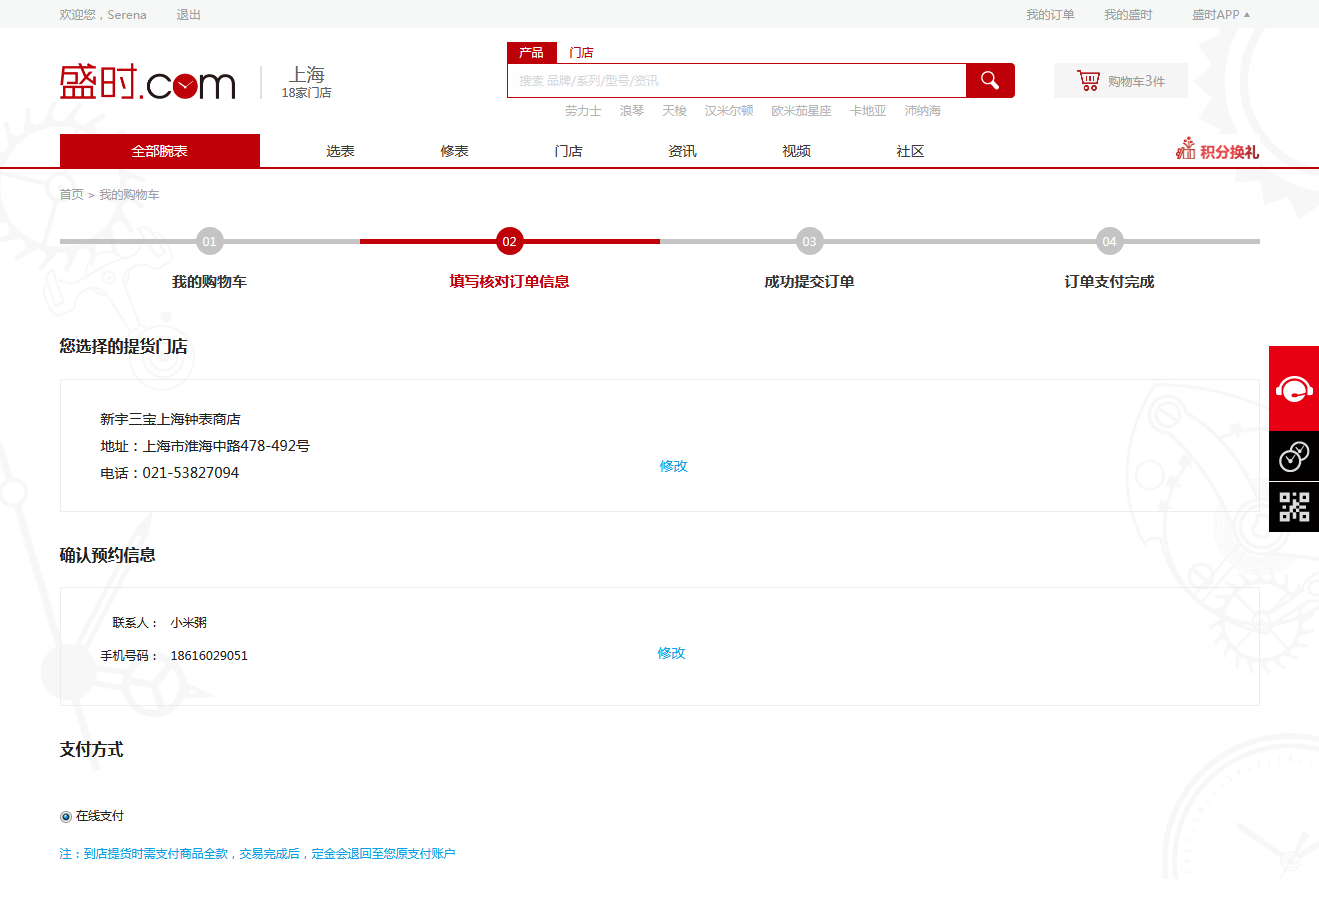The width and height of the screenshot is (1319, 914).
Task: Select the 劳力士 hot search keyword
Action: point(583,111)
